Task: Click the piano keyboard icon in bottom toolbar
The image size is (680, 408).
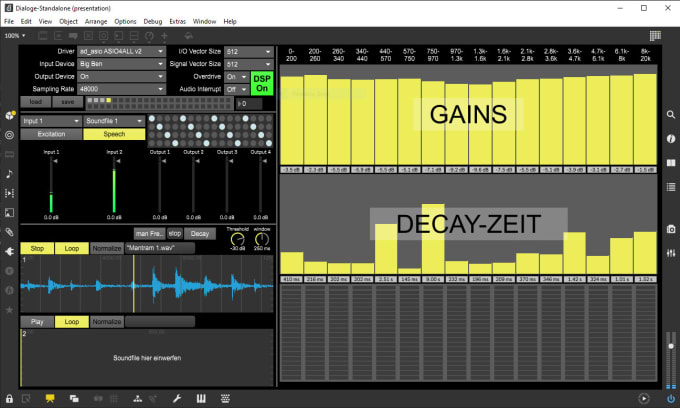Action: pos(201,398)
